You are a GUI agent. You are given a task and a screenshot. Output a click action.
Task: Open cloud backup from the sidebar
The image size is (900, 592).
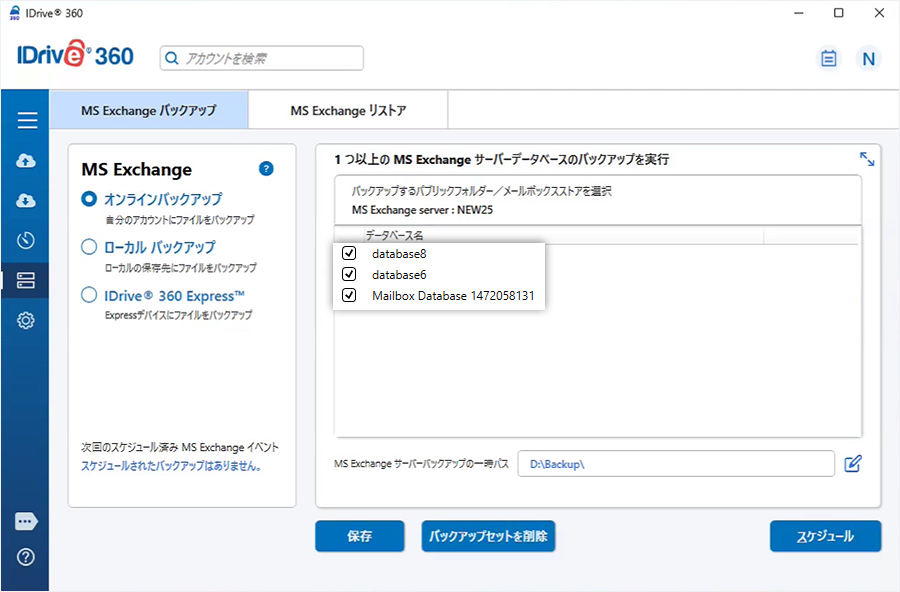coord(27,161)
